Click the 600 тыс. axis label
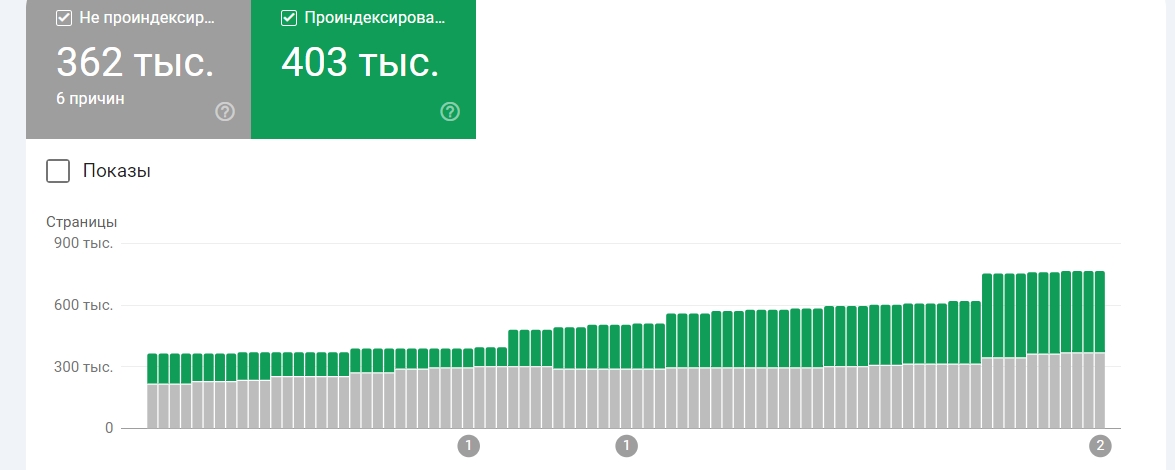 83,305
